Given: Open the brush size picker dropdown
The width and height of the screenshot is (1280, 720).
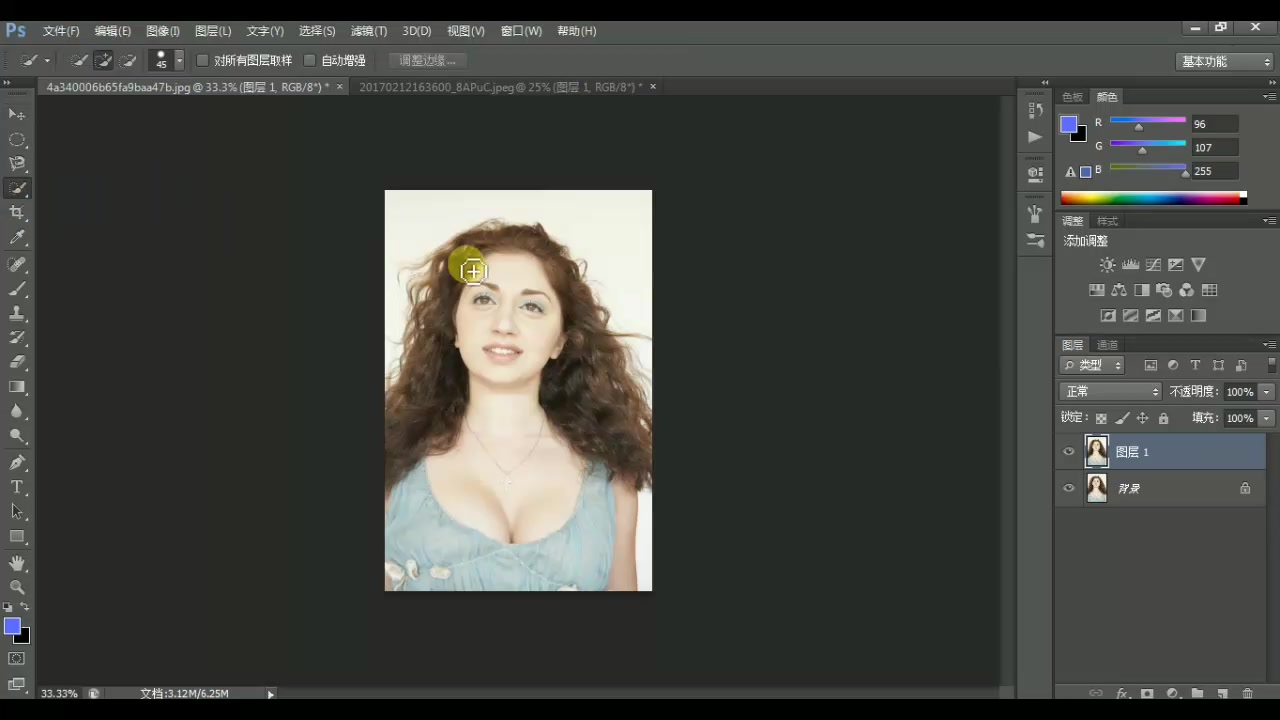Looking at the screenshot, I should [180, 60].
